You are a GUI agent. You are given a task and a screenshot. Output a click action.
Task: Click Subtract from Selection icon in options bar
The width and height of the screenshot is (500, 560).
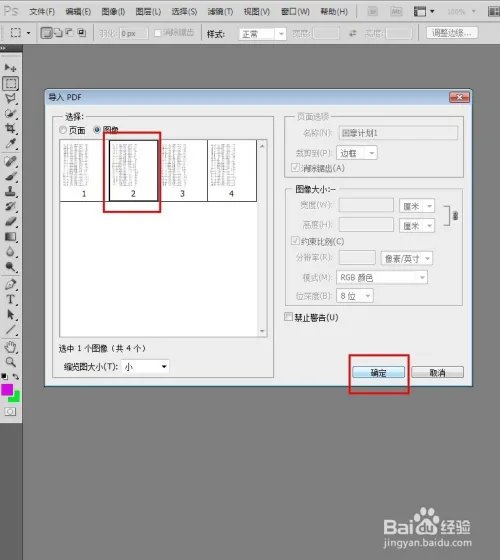[x=69, y=33]
